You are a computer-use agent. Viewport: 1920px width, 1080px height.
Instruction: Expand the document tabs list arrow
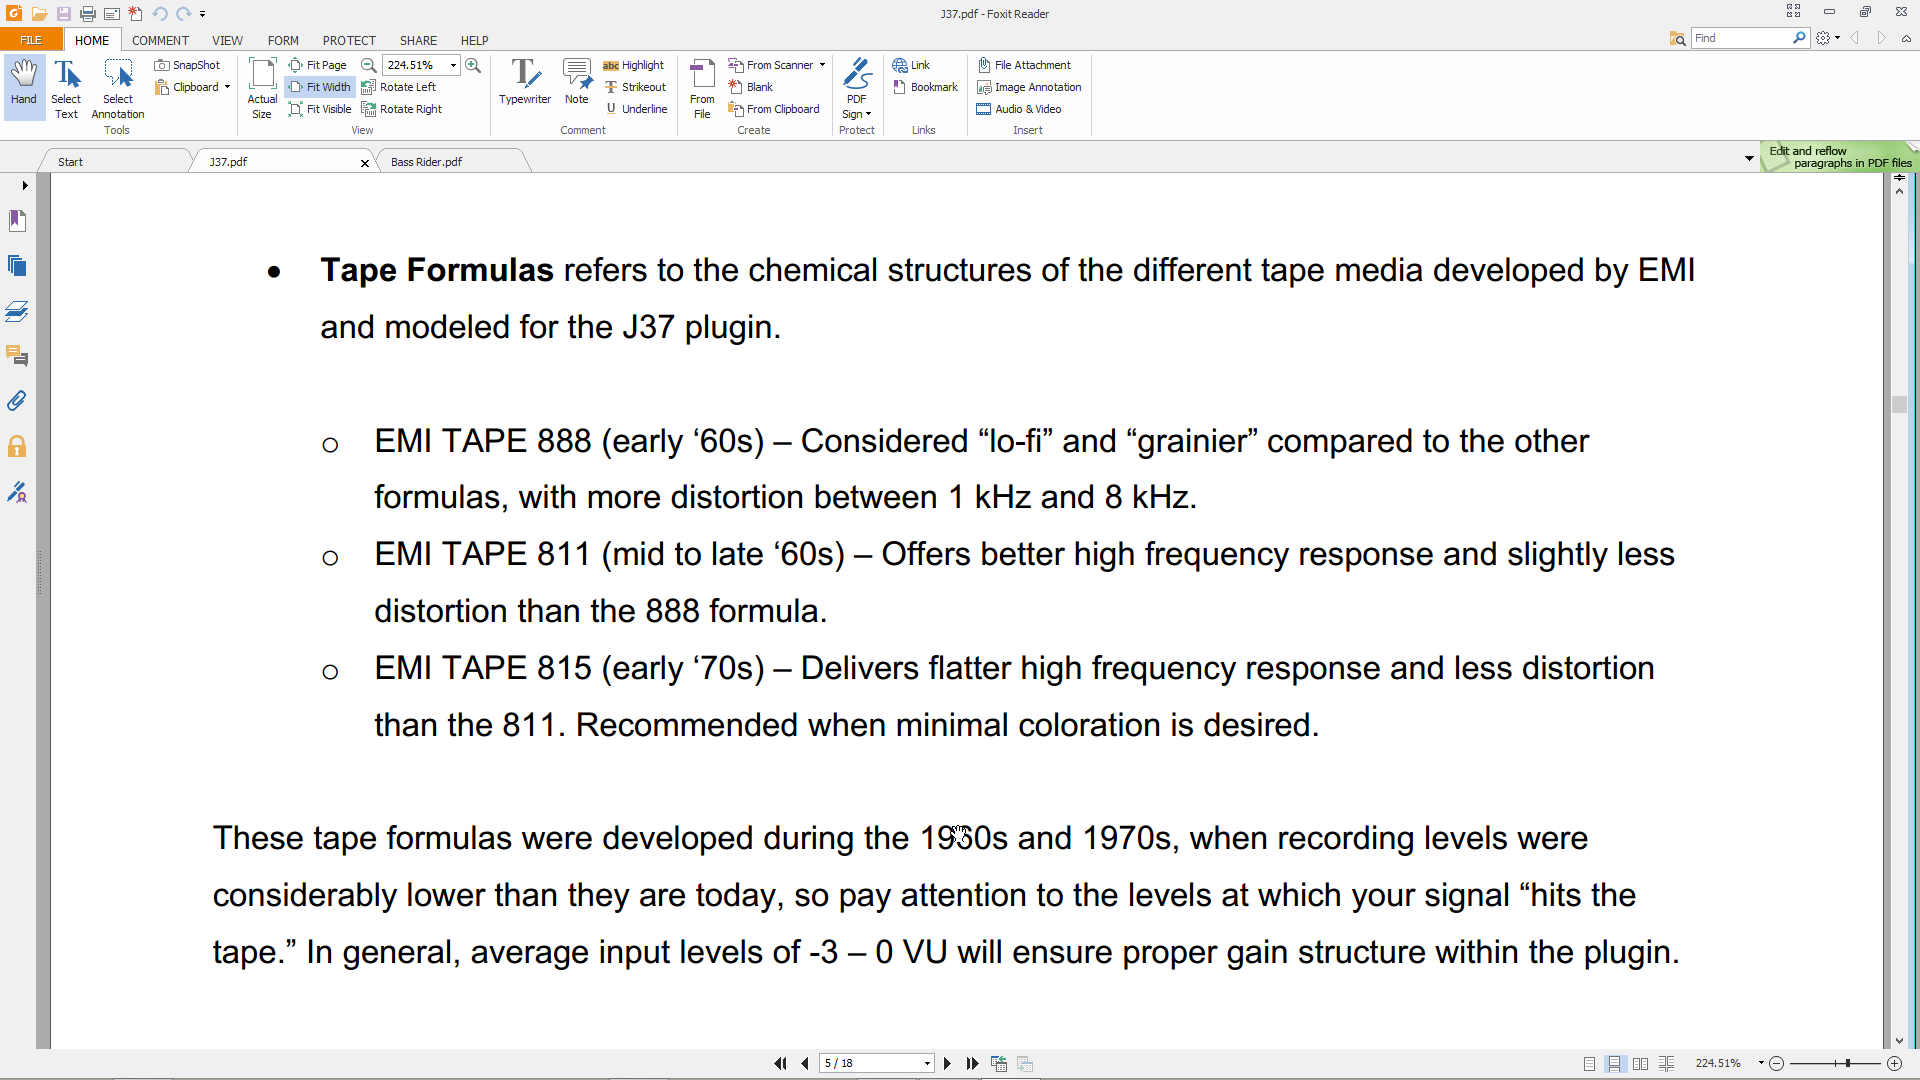coord(1749,158)
